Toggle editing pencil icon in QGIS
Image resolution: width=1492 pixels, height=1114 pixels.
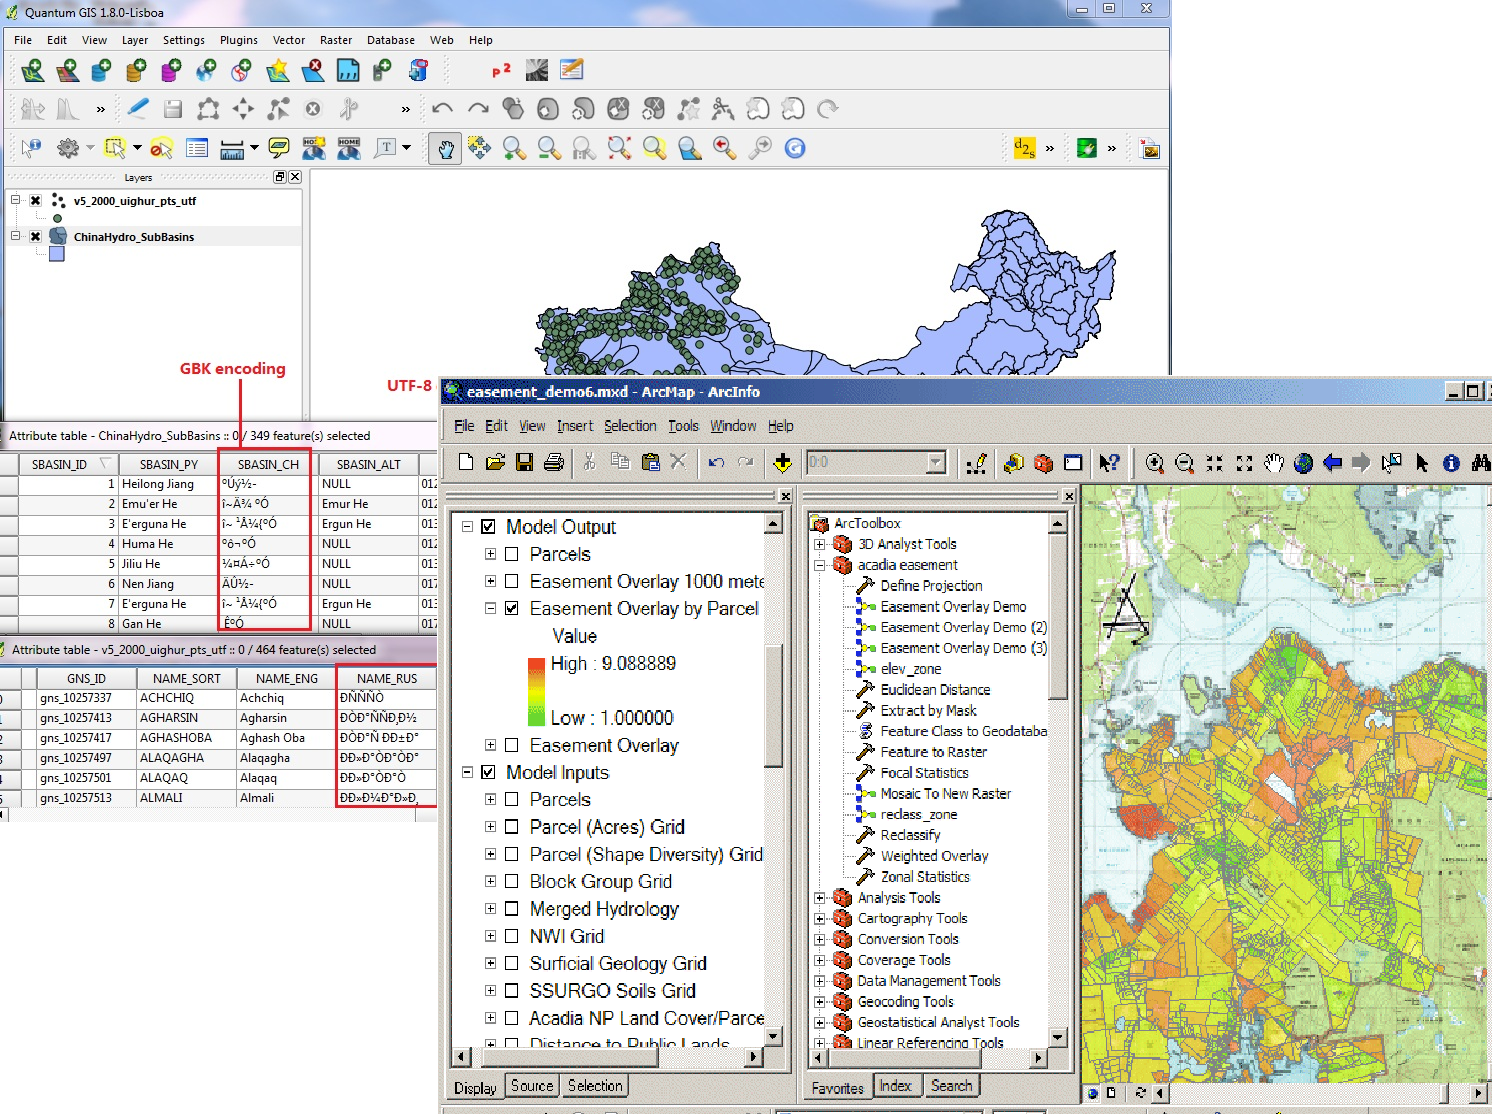point(138,108)
